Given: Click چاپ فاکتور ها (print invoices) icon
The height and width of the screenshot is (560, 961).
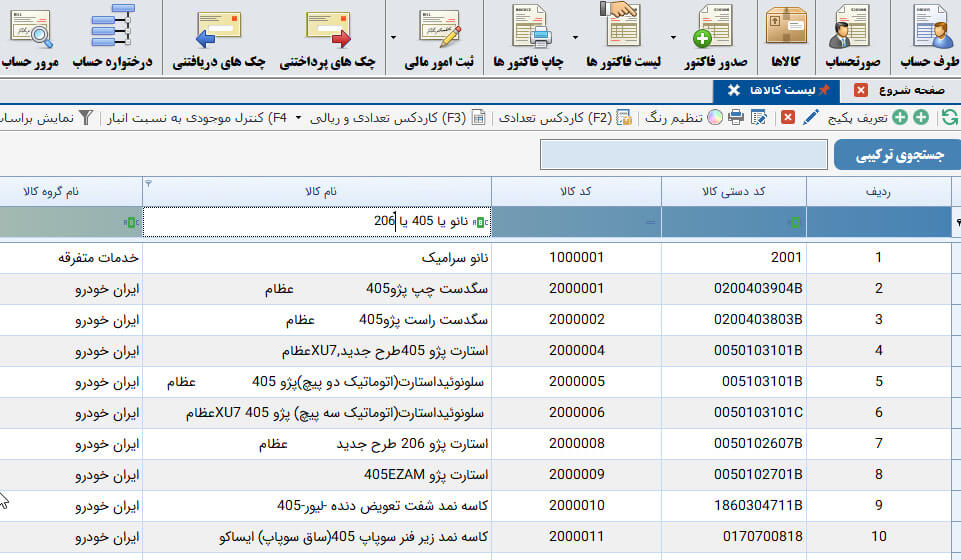Looking at the screenshot, I should pos(531,26).
